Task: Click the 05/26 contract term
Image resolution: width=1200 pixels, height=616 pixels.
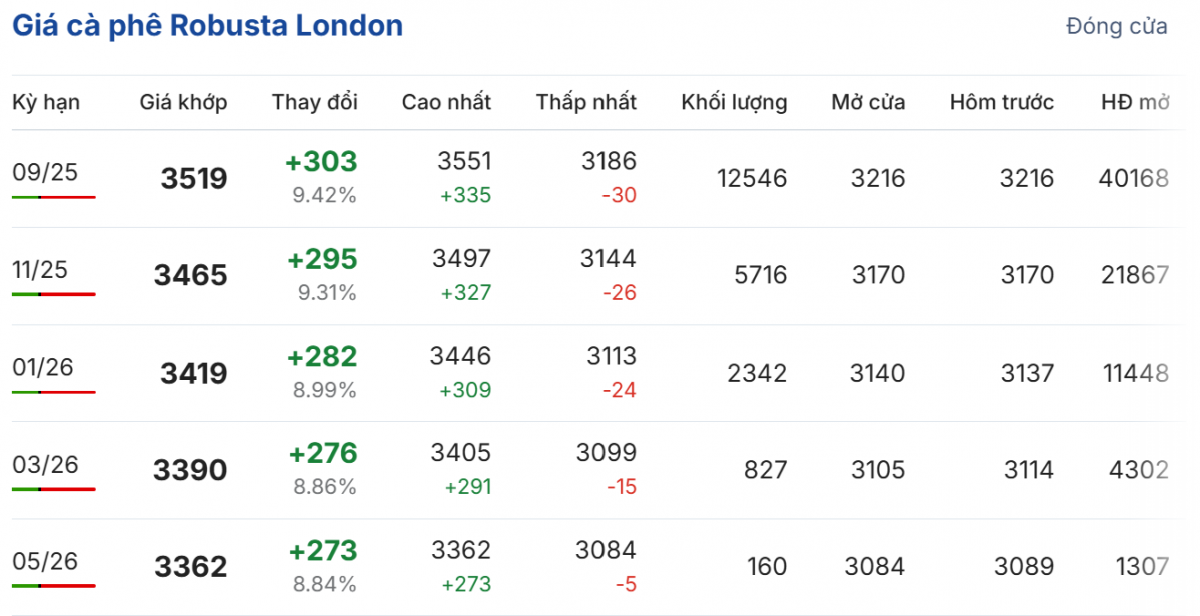Action: (x=45, y=561)
